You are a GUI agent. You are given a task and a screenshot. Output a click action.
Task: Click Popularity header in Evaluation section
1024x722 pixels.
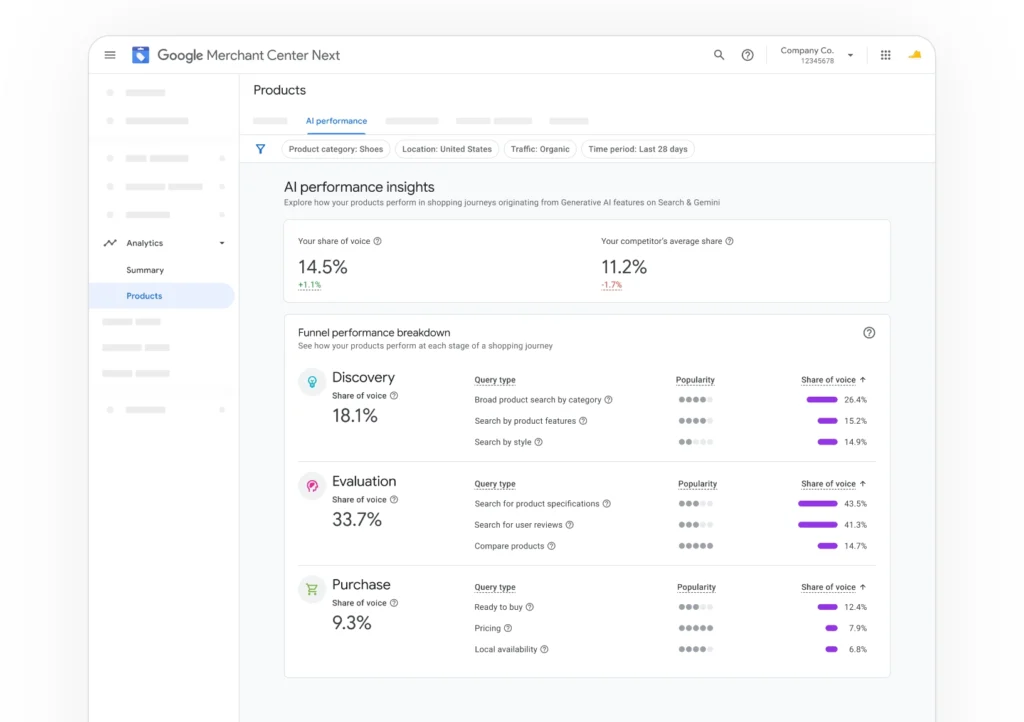tap(697, 484)
